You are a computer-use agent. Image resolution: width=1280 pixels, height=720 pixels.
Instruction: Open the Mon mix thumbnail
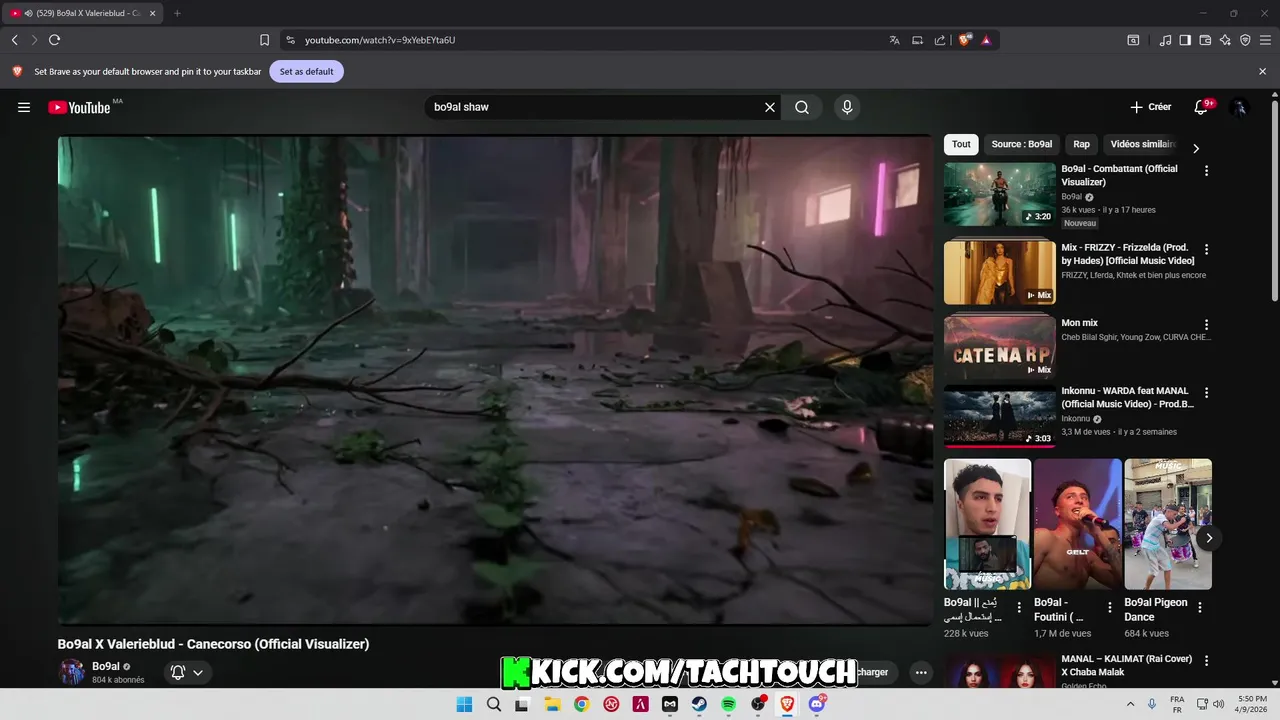click(x=1000, y=347)
